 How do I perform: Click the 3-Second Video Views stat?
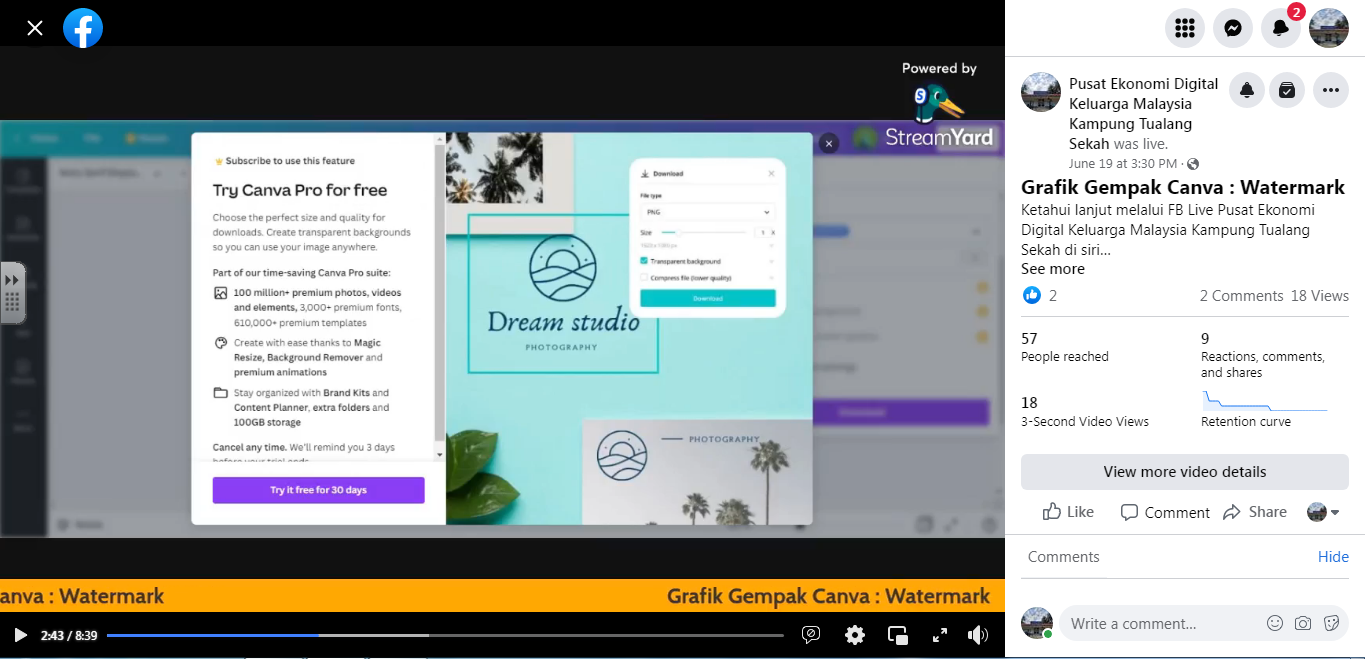click(x=1085, y=411)
